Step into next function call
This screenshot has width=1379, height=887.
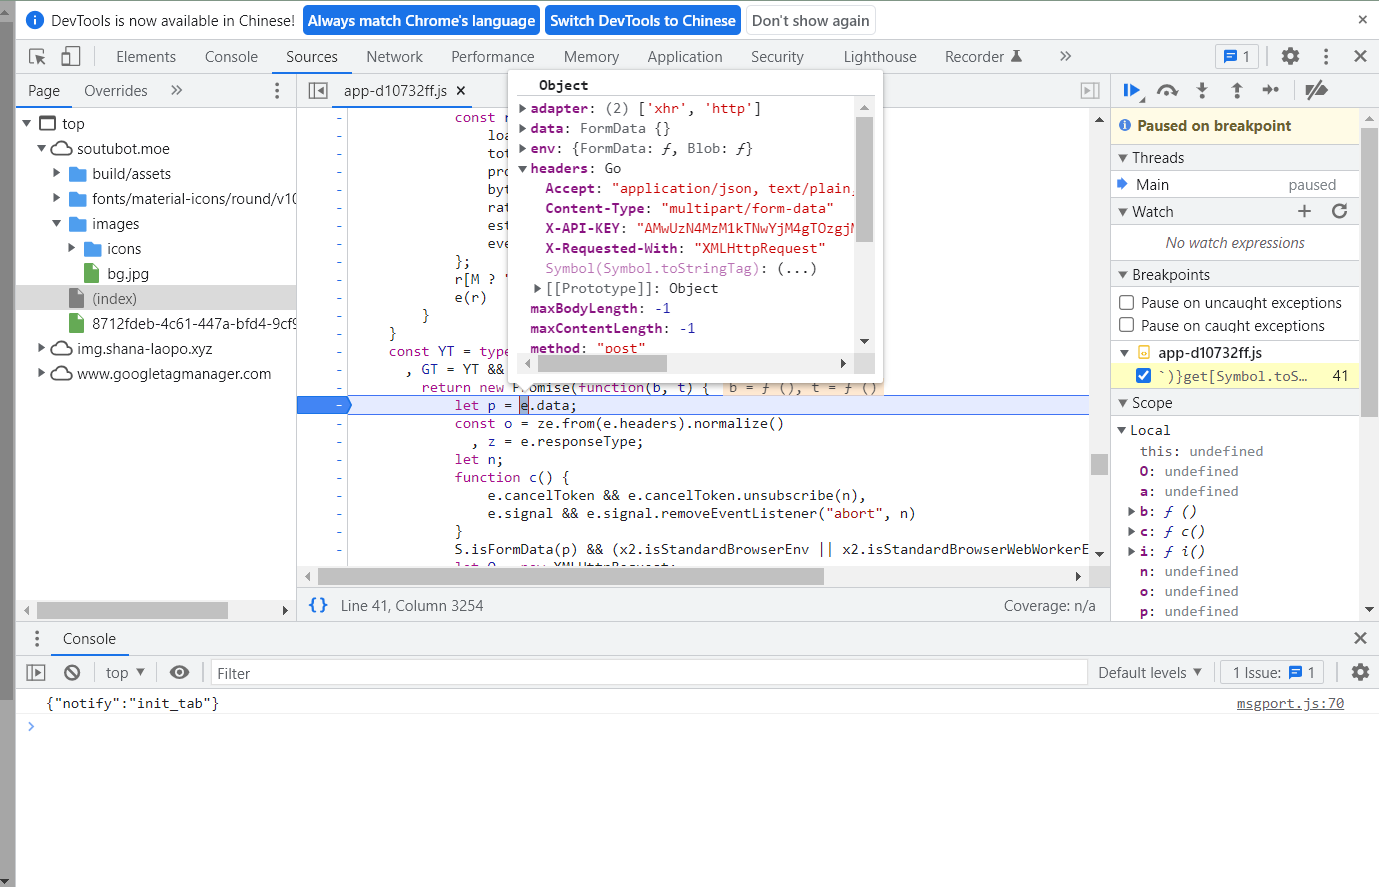1202,91
